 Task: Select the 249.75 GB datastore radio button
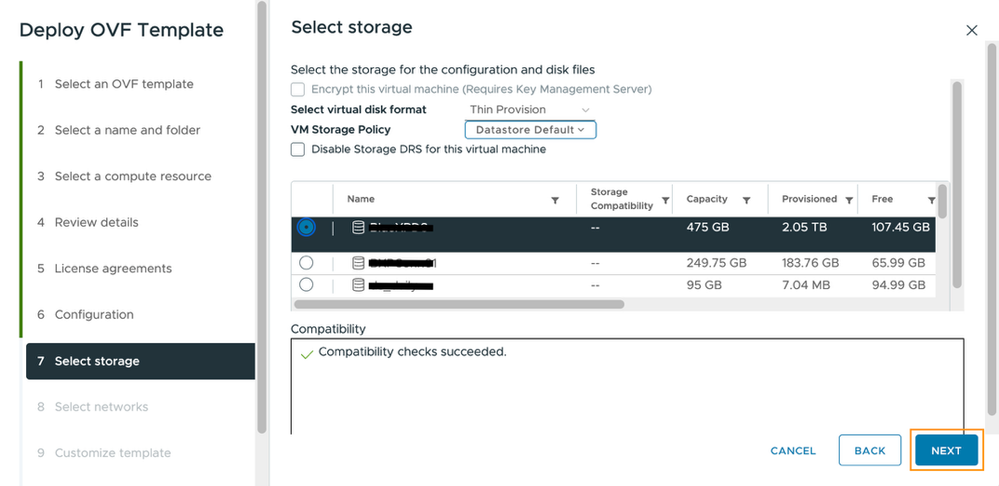tap(306, 263)
